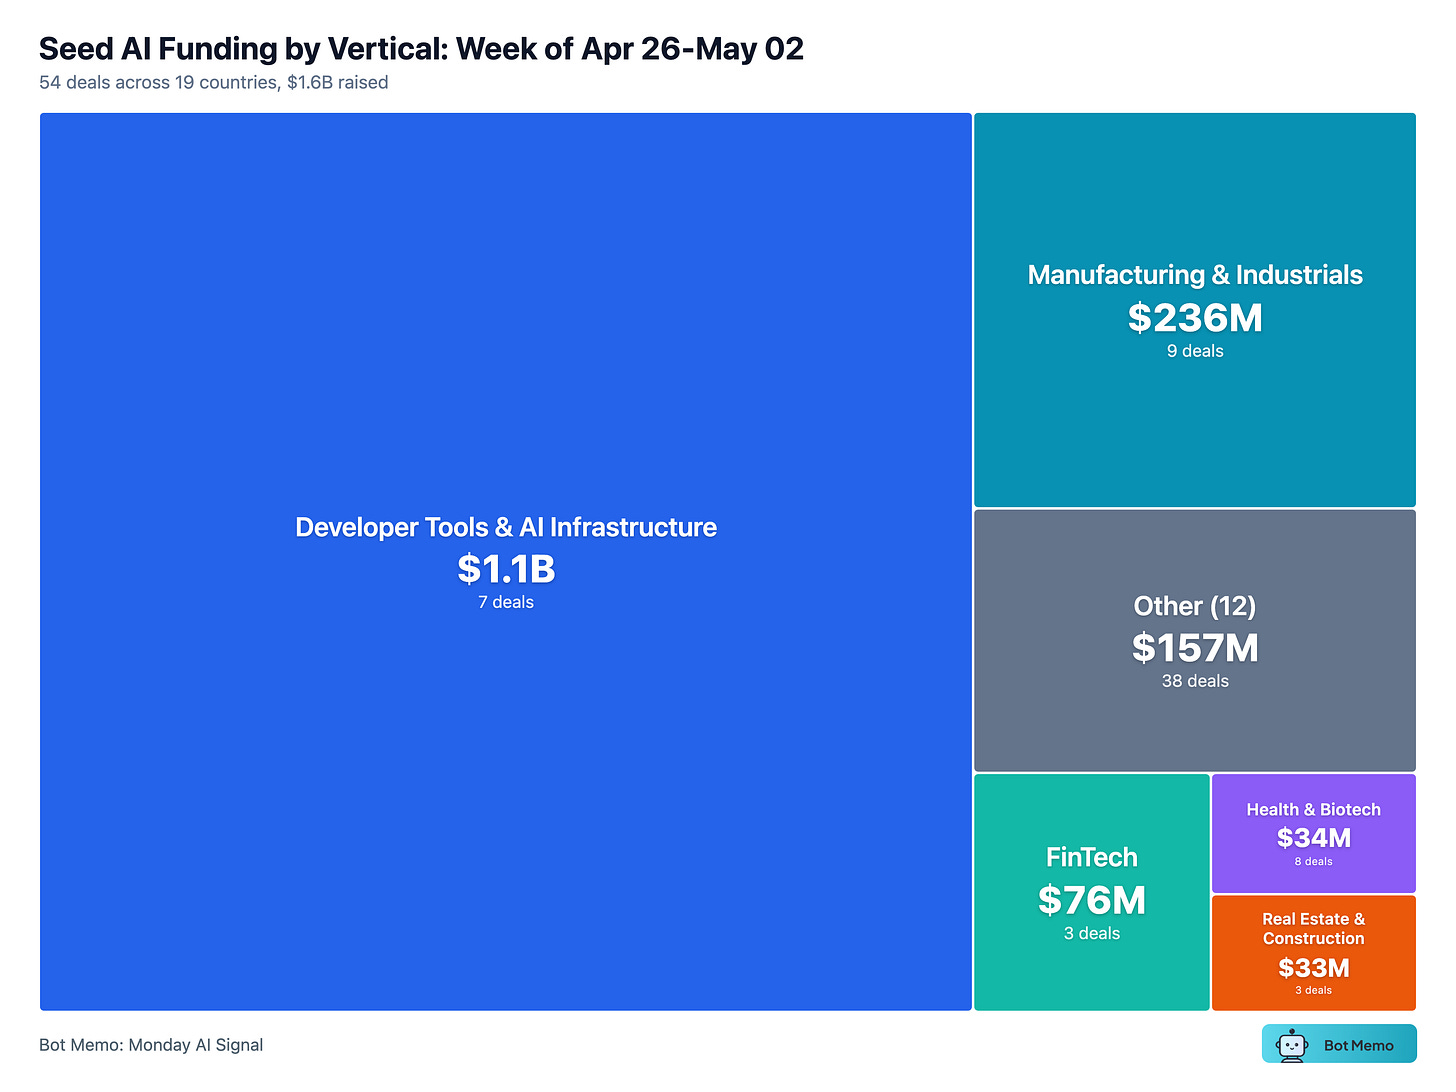Select the orange Real Estate & Construction tile

coord(1314,953)
